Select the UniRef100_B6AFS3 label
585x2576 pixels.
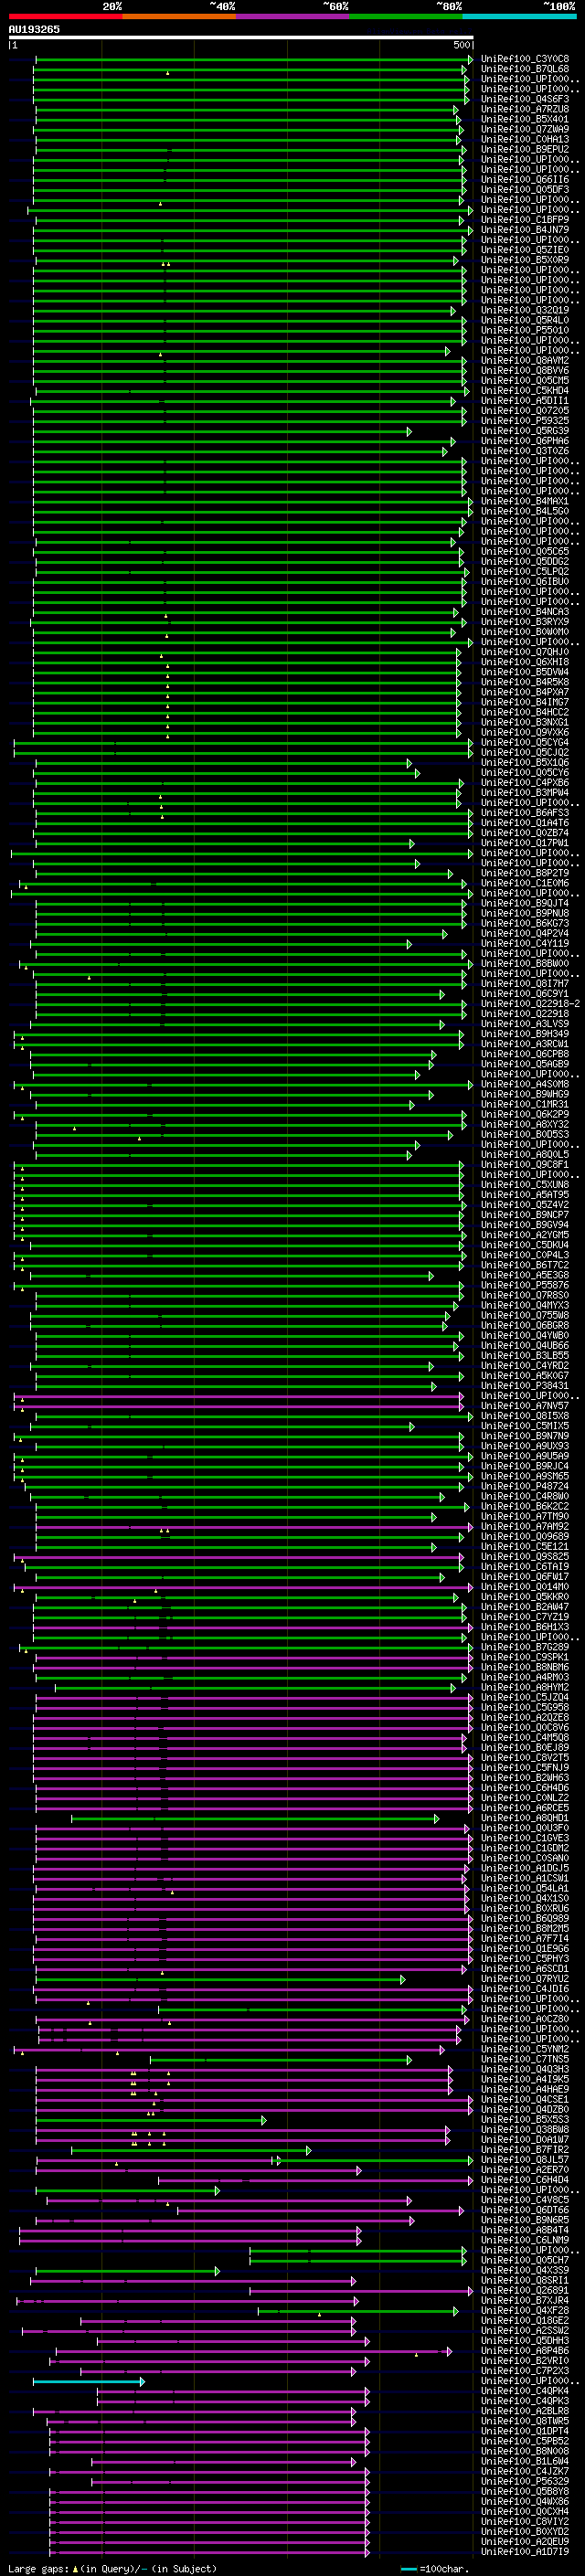tap(525, 813)
